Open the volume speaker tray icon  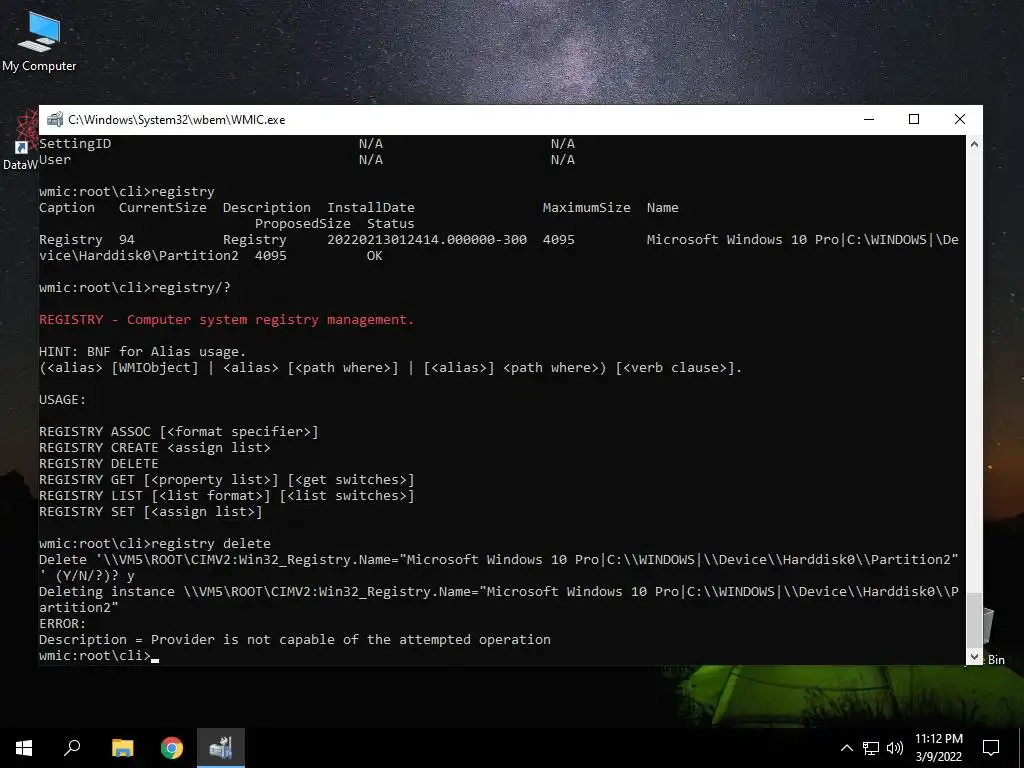coord(895,748)
